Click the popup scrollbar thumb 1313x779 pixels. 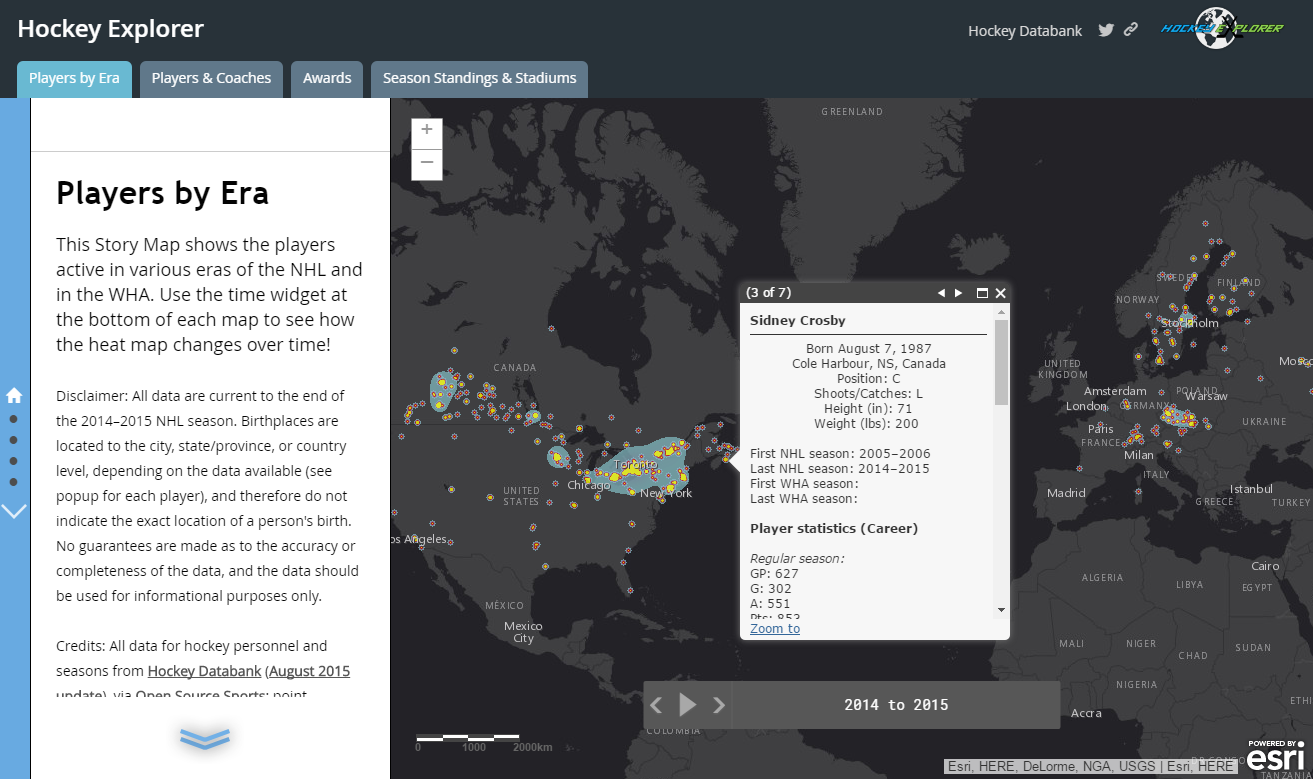pos(1001,362)
